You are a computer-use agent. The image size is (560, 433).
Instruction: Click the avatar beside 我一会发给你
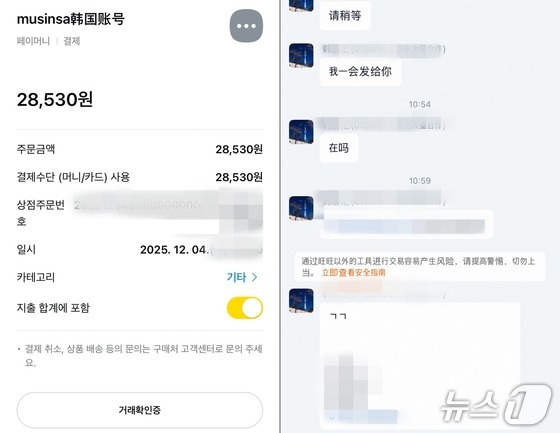(301, 55)
